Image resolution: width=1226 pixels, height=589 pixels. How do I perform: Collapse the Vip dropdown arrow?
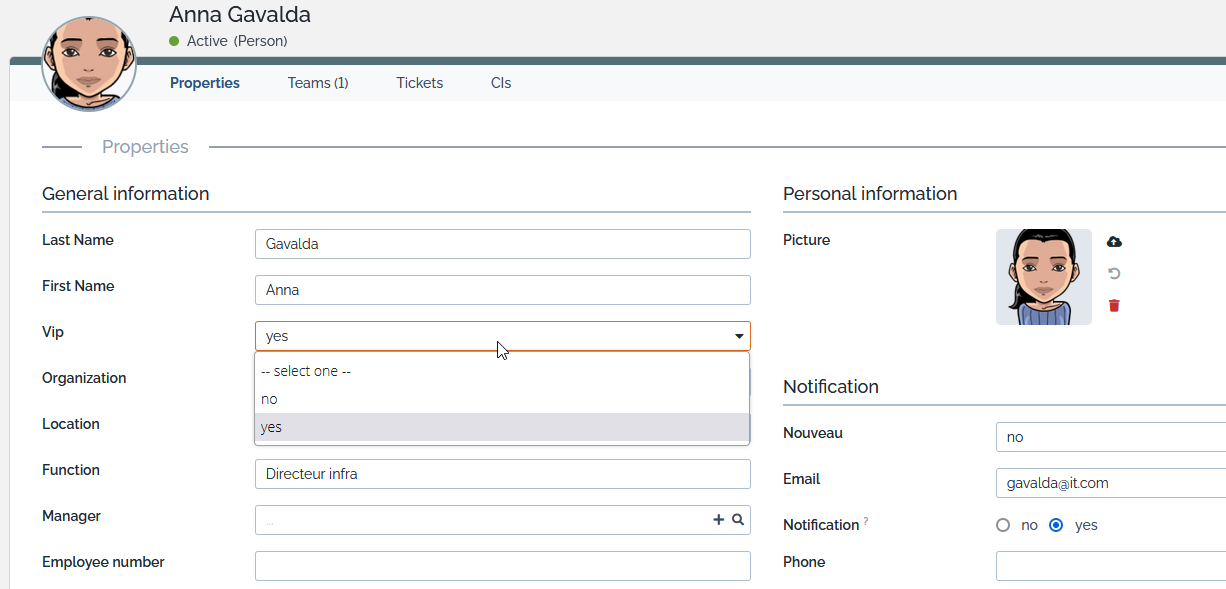(739, 337)
